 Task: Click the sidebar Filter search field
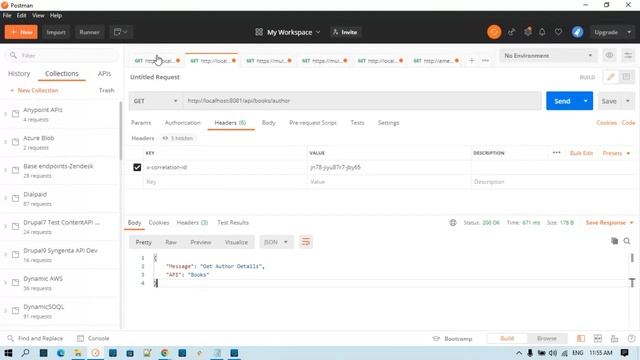pos(61,55)
